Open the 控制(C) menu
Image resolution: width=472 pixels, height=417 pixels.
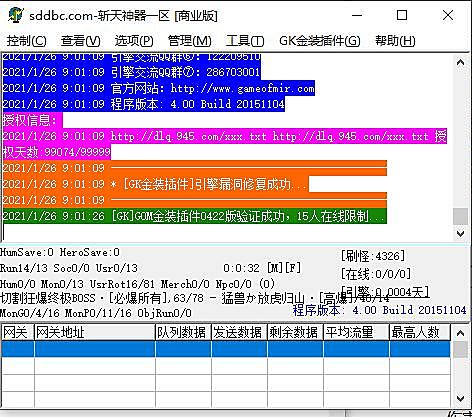27,41
